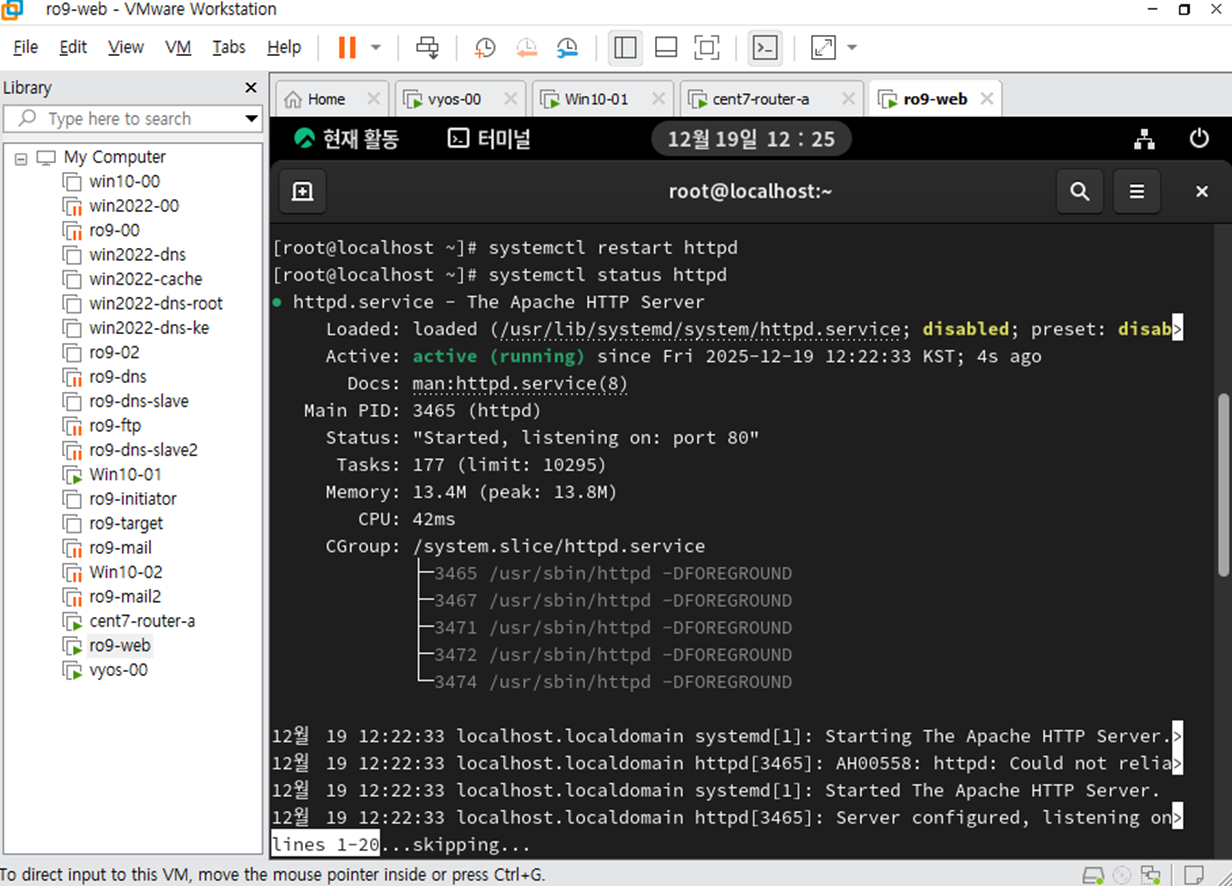Click the guest network status icon

point(1144,139)
